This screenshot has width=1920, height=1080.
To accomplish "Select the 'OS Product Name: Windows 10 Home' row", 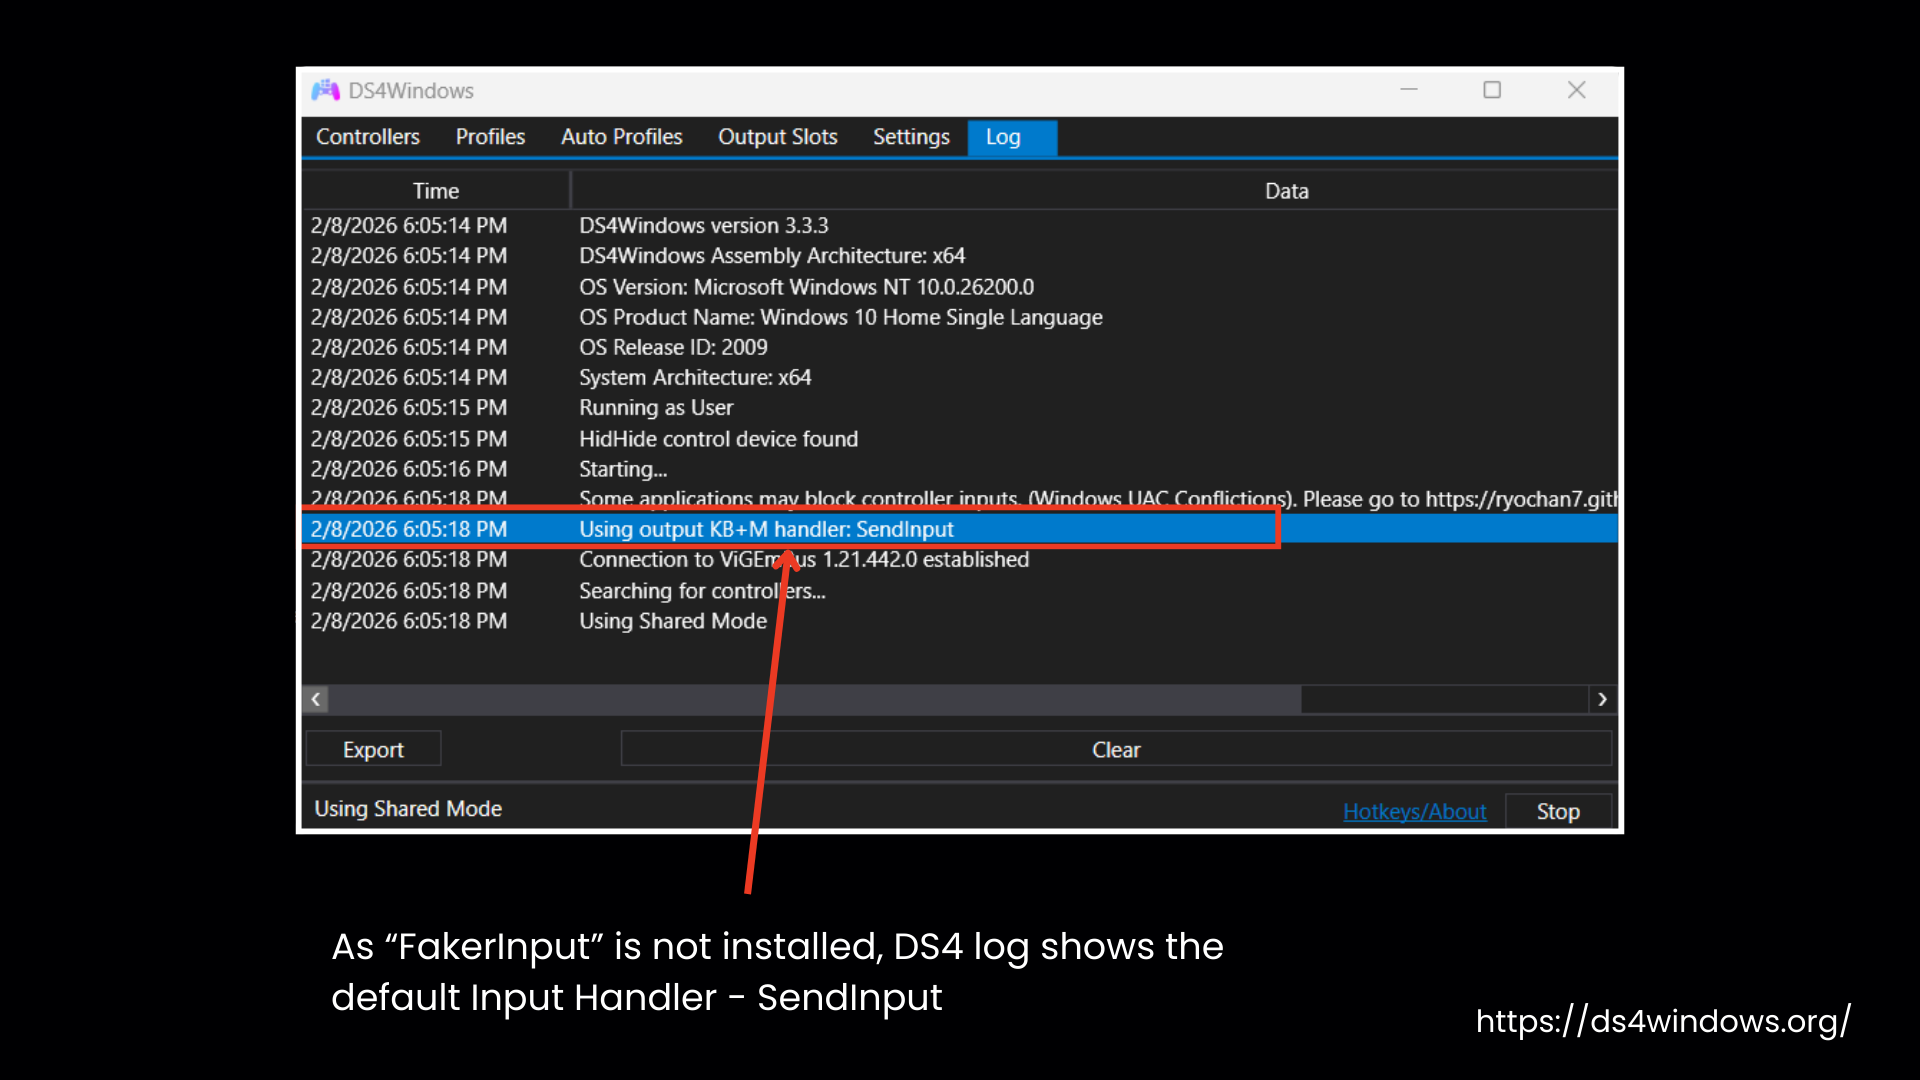I will 960,317.
